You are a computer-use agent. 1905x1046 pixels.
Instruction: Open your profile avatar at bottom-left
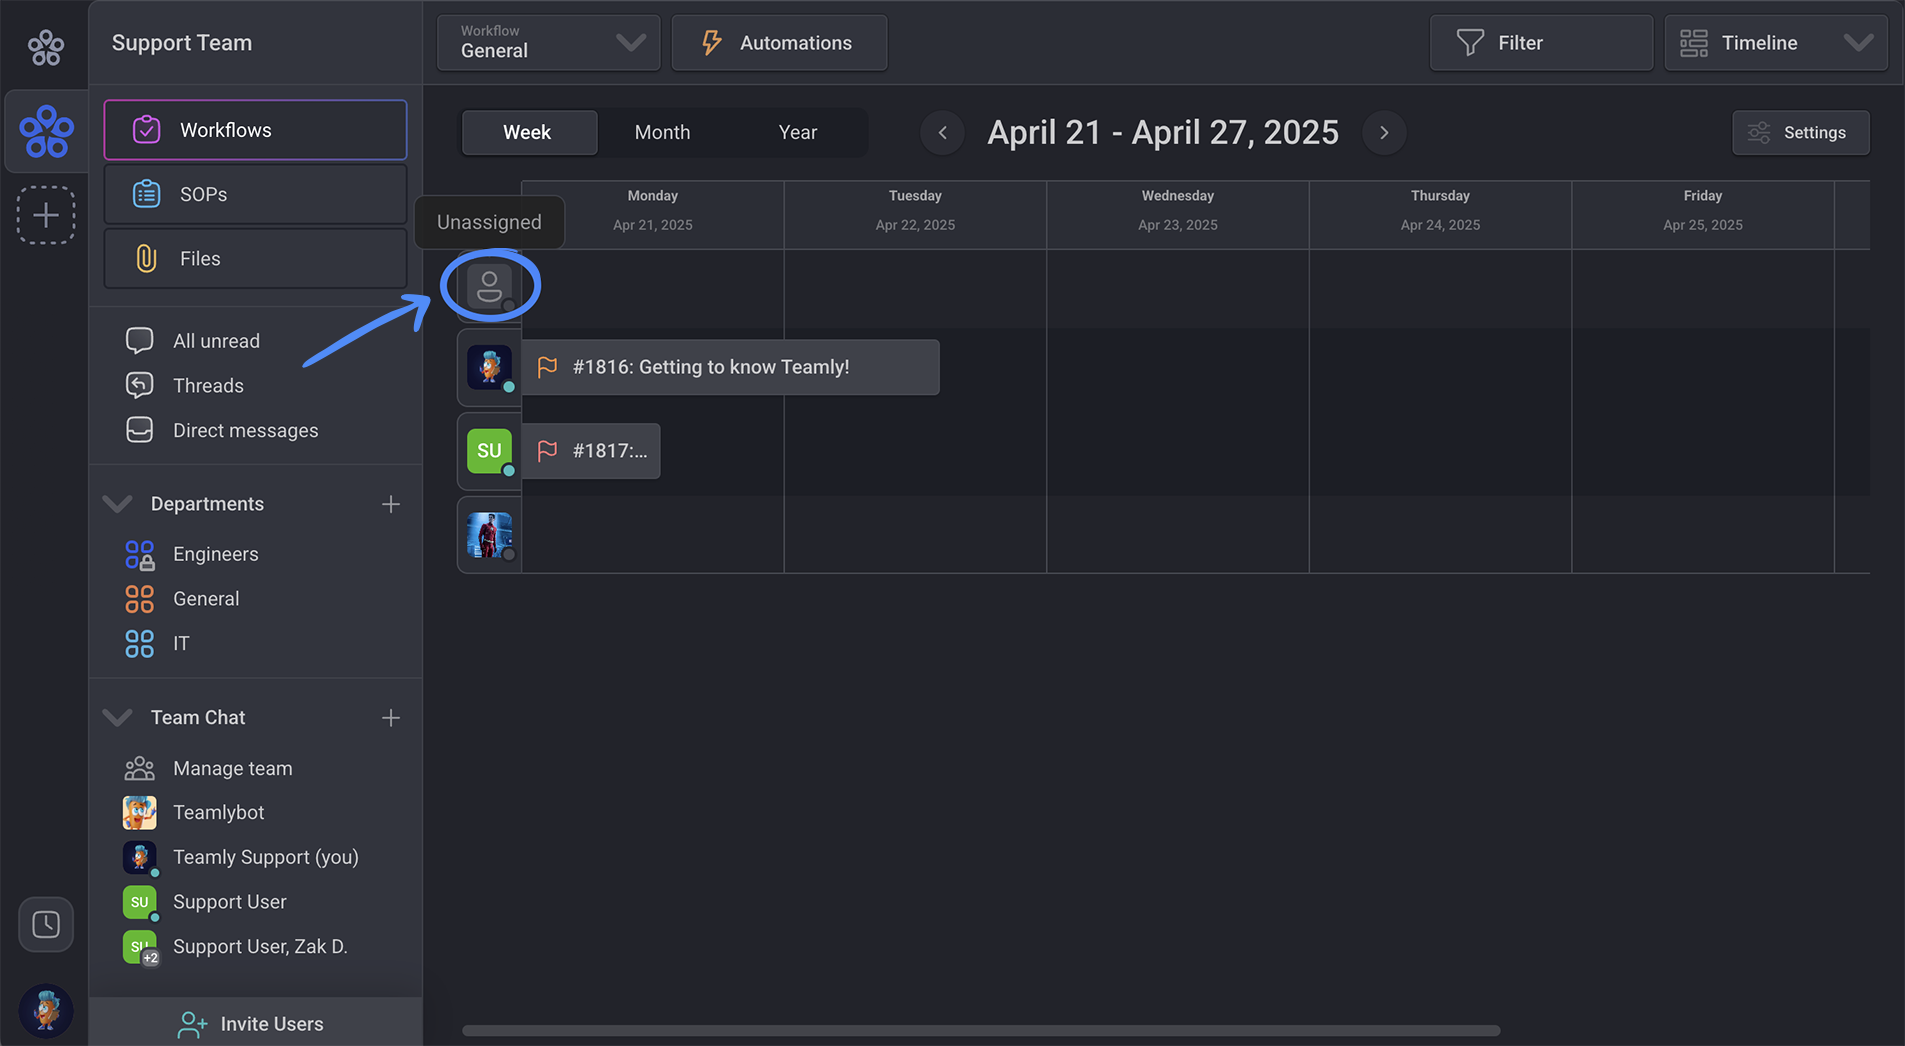(46, 1010)
